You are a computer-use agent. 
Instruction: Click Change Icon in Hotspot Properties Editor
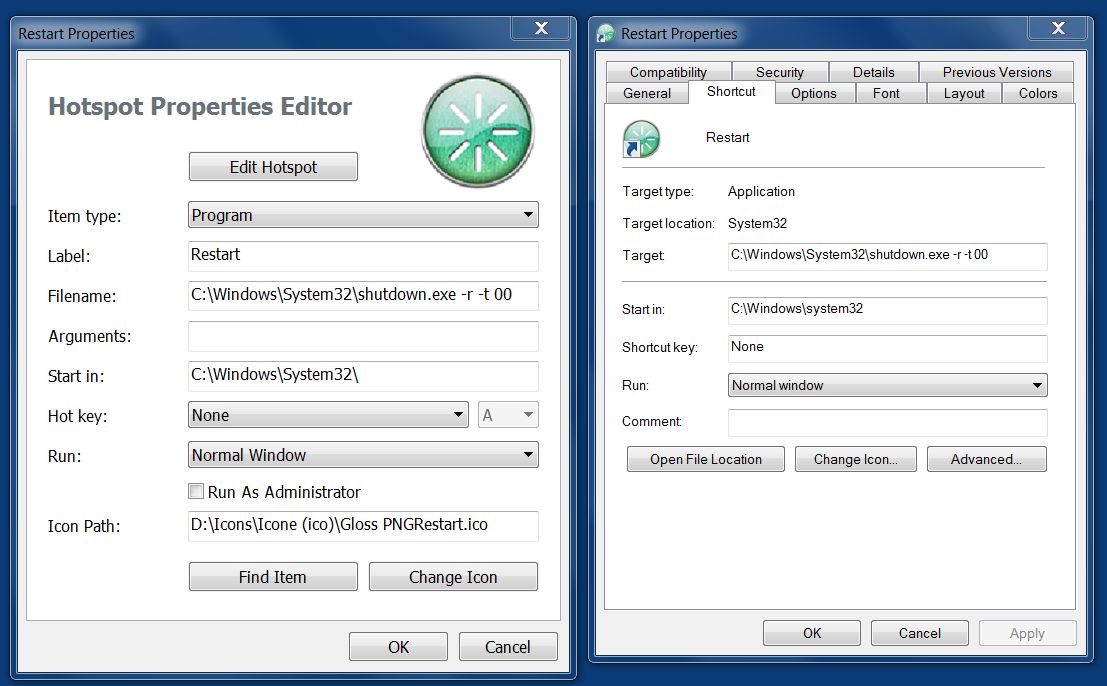click(x=453, y=577)
